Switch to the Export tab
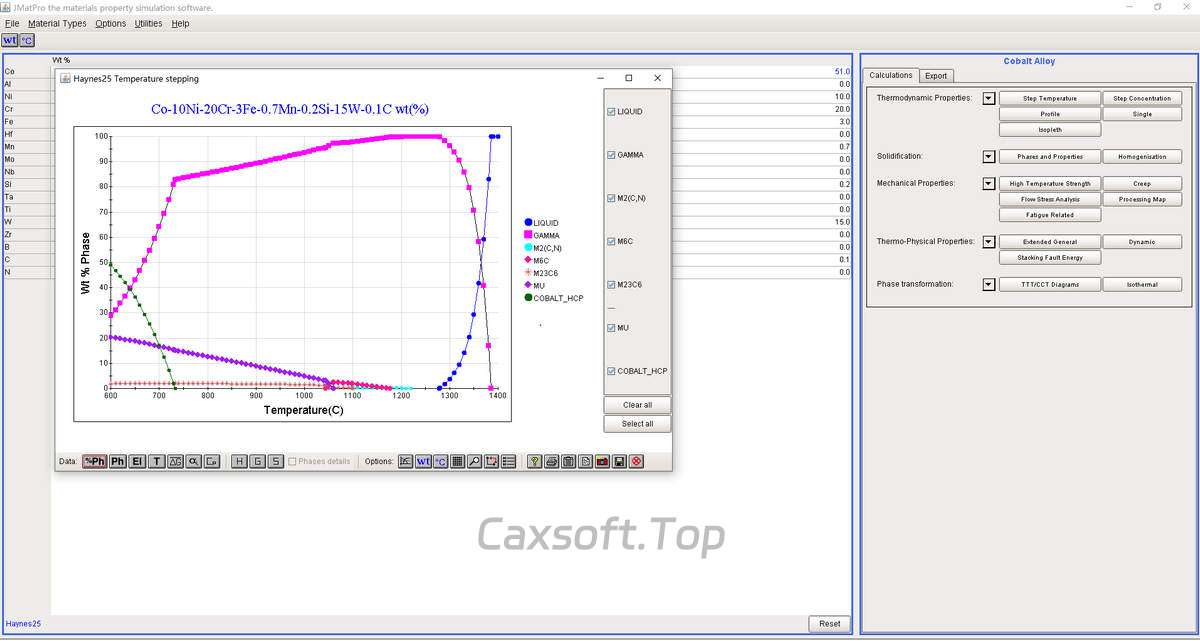Viewport: 1200px width, 641px height. [936, 76]
